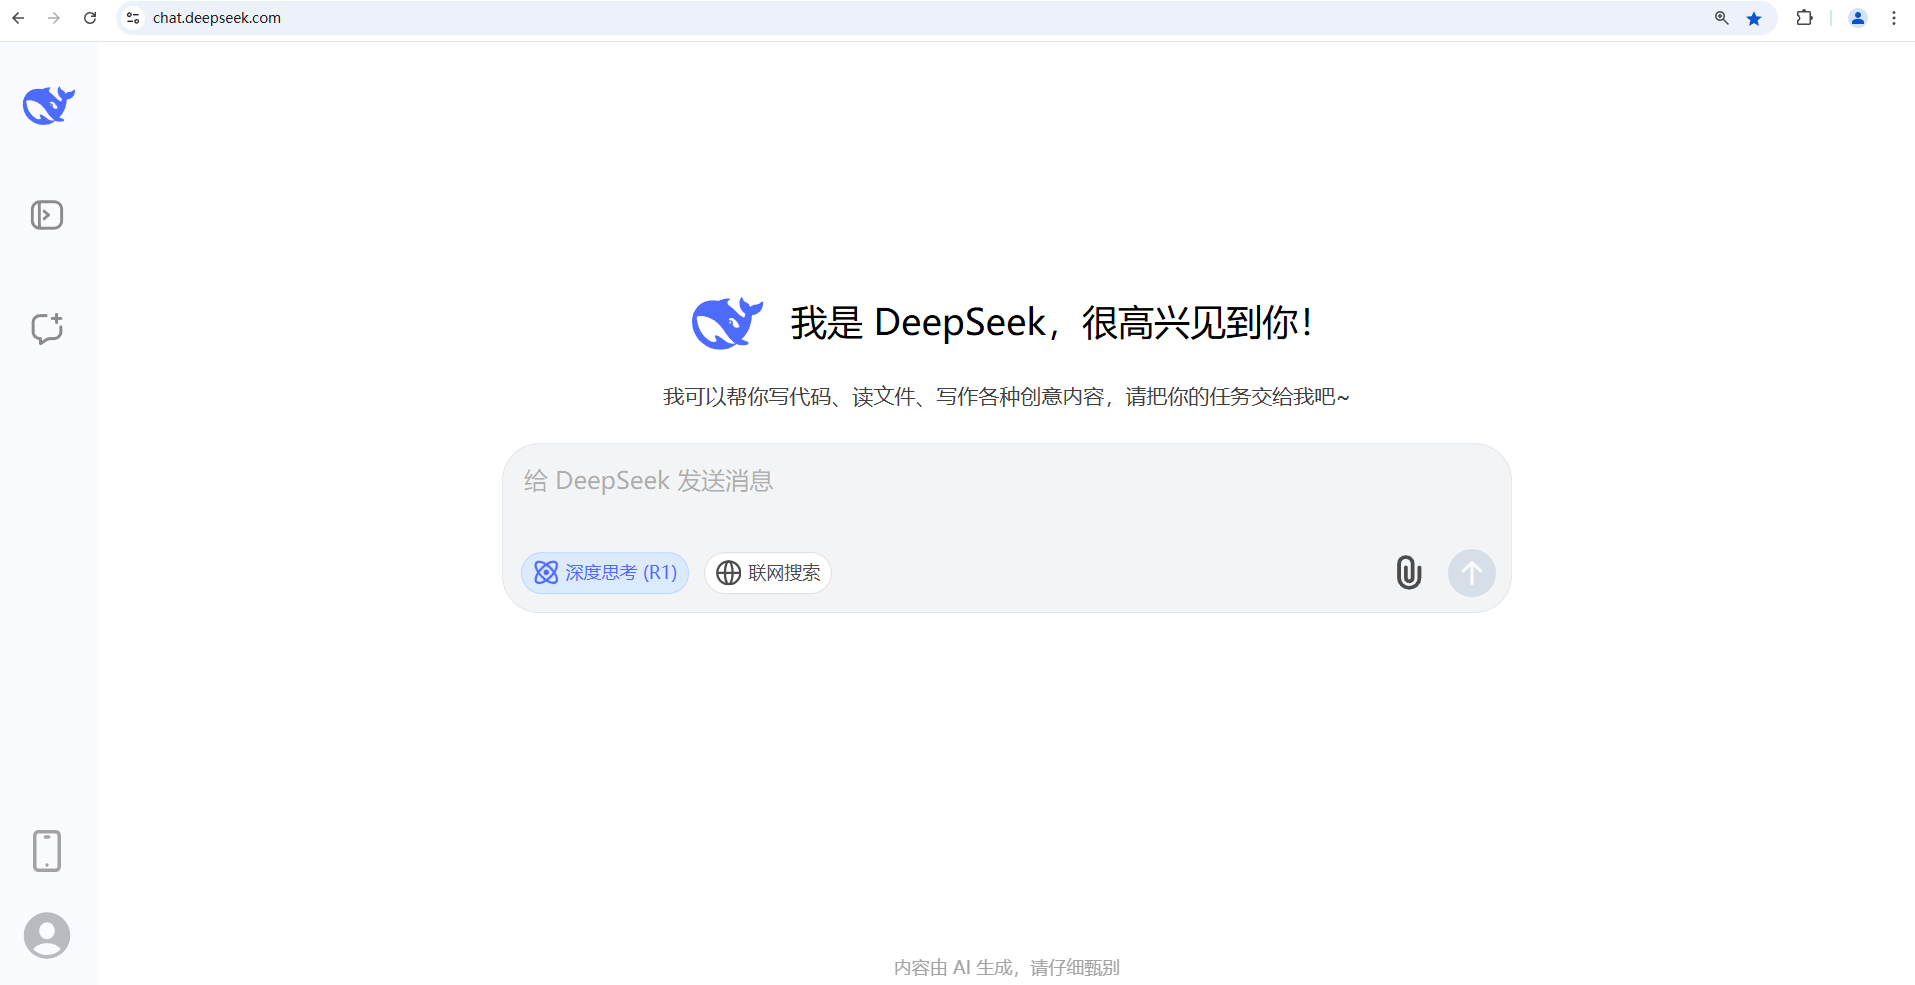Click the bookmark star icon
The width and height of the screenshot is (1915, 985).
(x=1754, y=18)
